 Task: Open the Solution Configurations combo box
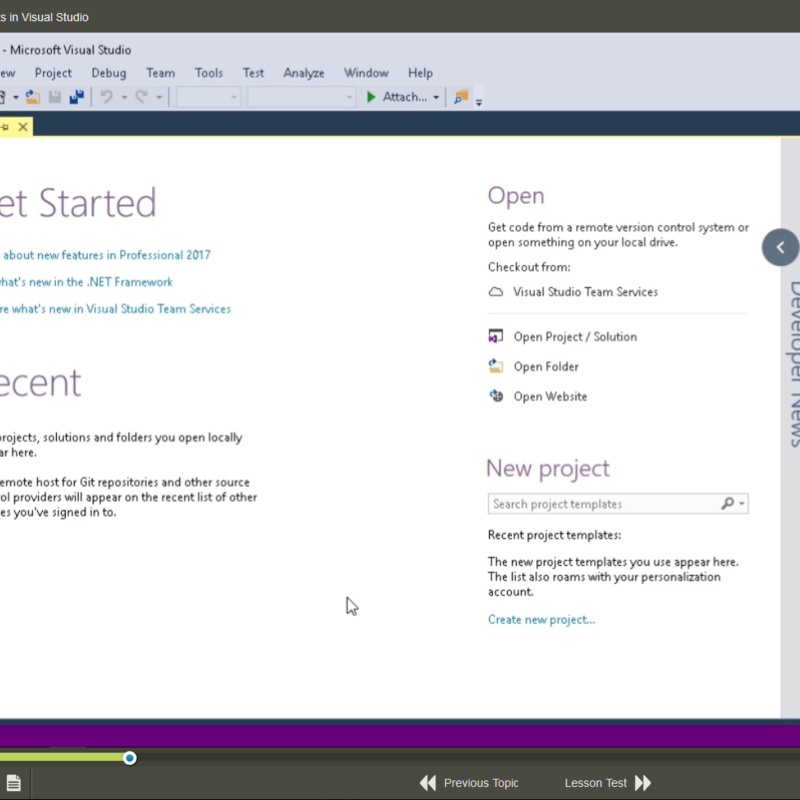(208, 97)
